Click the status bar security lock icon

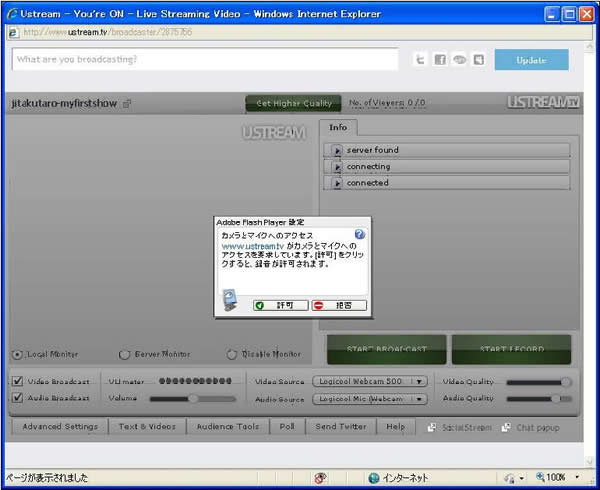(510, 478)
